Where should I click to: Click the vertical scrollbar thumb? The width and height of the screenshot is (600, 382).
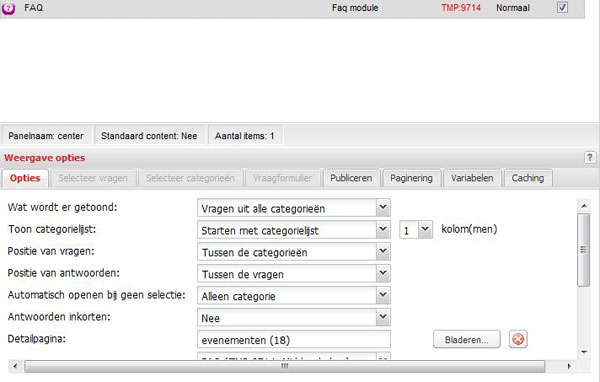(x=584, y=250)
